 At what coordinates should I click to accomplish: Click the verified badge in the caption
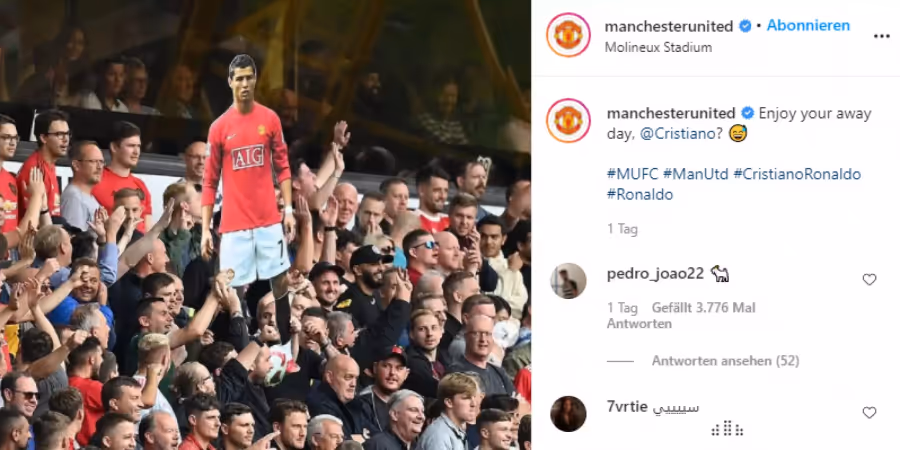pyautogui.click(x=747, y=113)
